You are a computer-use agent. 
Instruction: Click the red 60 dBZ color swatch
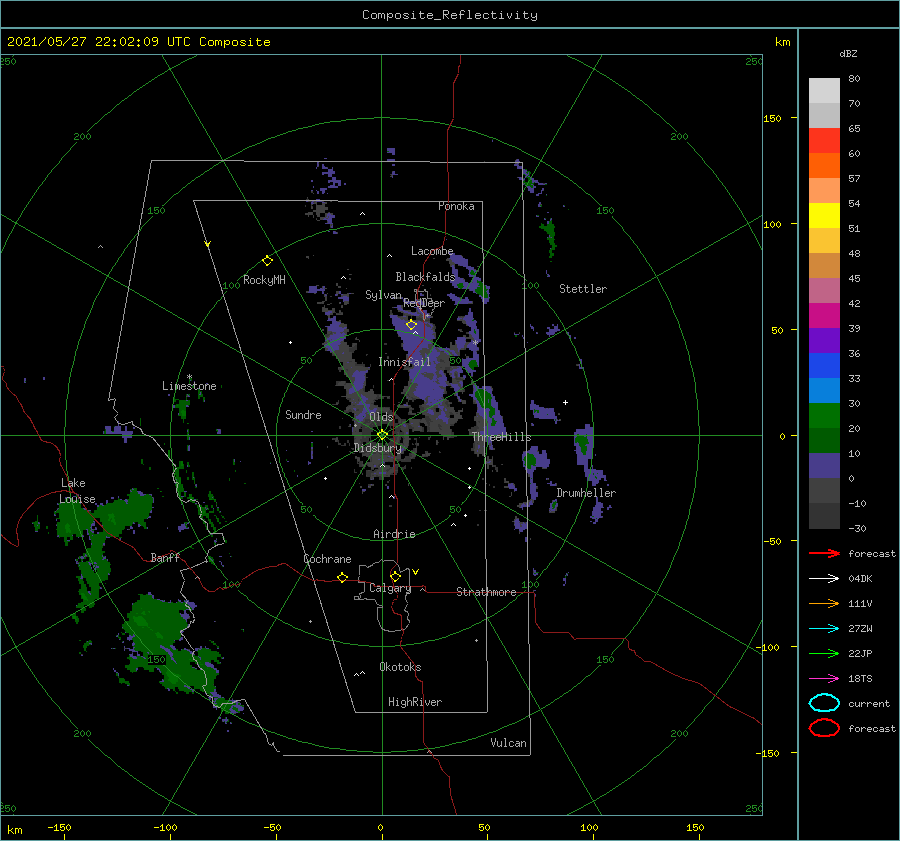(824, 141)
